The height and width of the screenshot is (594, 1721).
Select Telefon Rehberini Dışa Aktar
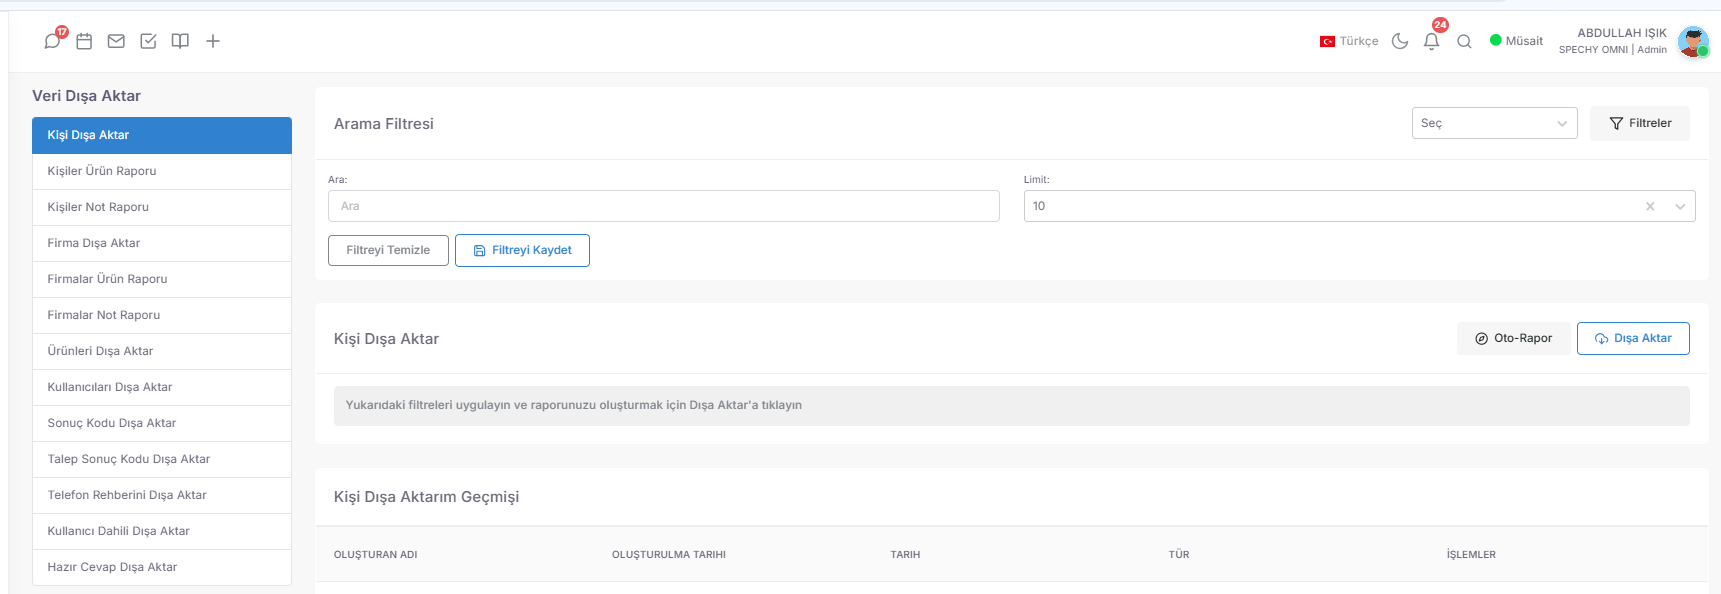point(162,495)
